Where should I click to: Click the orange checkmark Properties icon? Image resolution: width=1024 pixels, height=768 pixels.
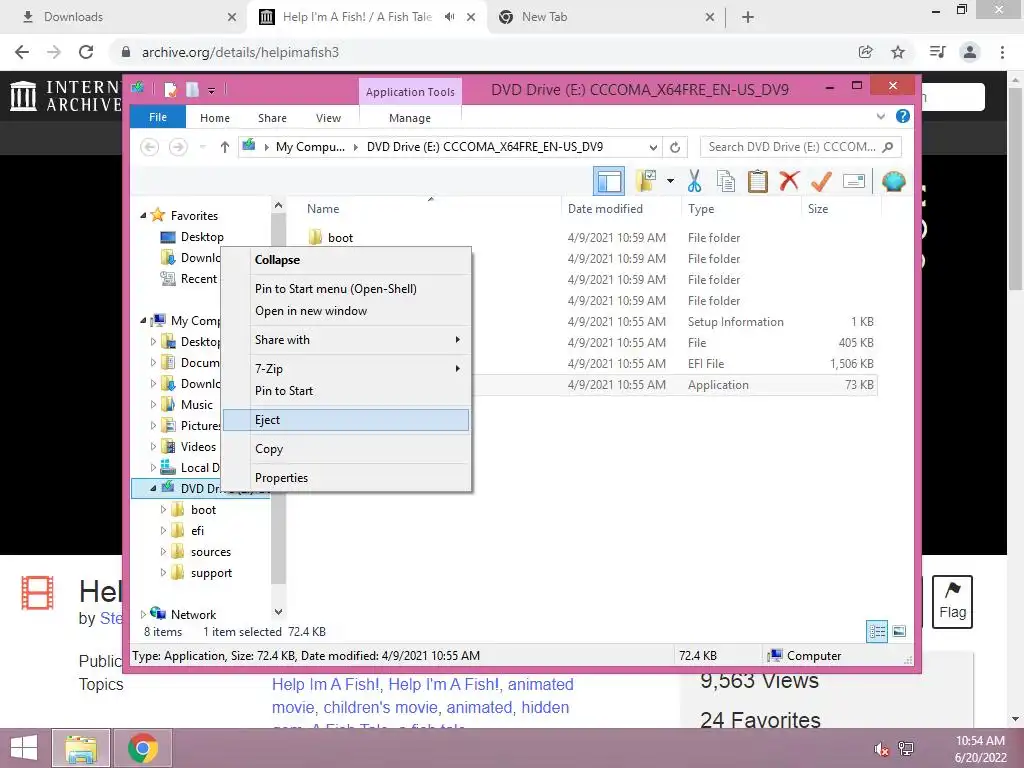[821, 181]
